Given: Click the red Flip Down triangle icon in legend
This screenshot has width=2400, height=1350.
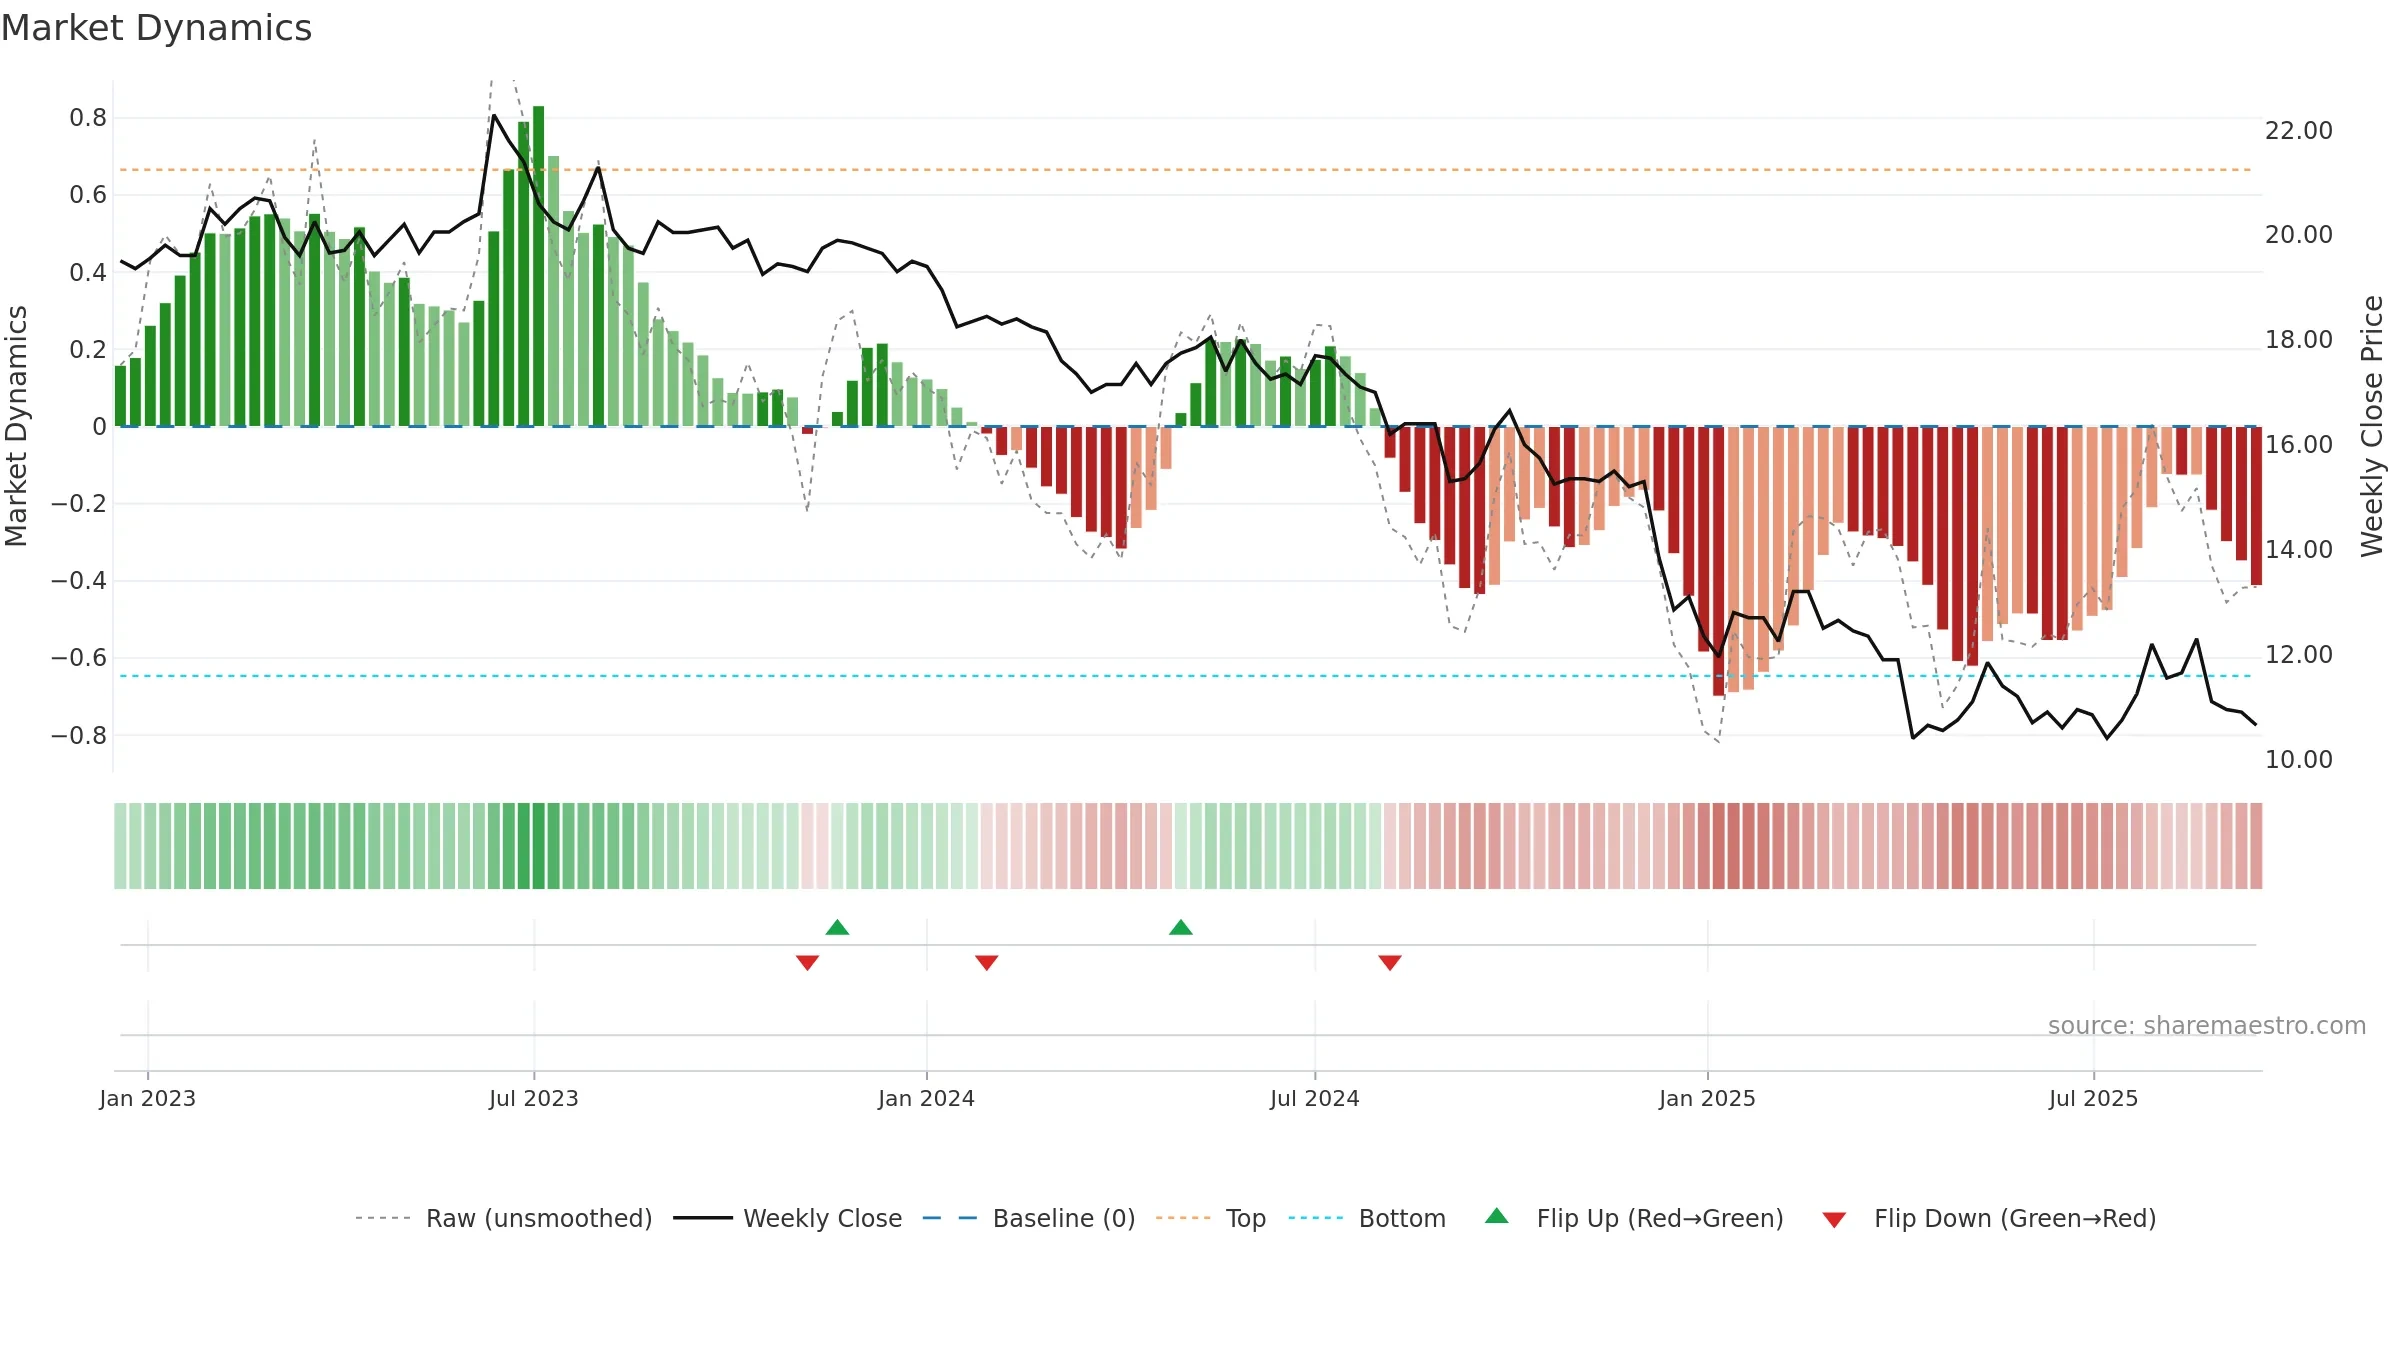Looking at the screenshot, I should (1834, 1220).
